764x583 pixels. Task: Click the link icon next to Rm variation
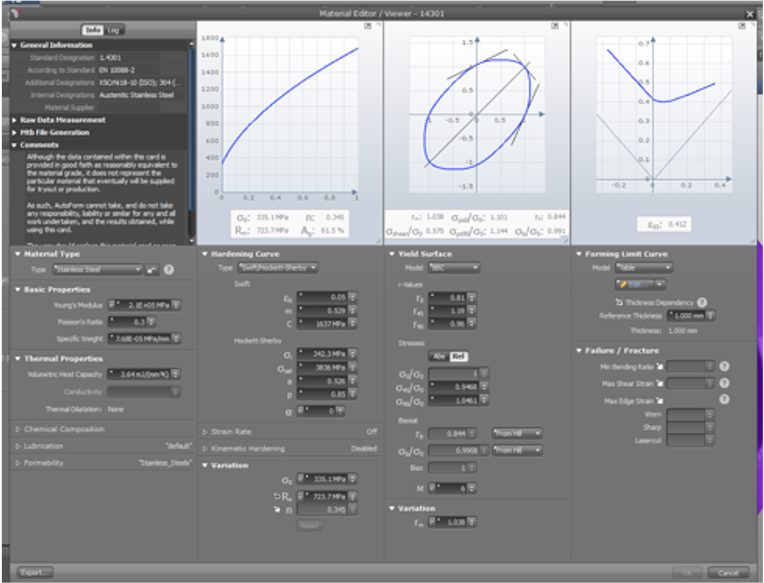(277, 496)
